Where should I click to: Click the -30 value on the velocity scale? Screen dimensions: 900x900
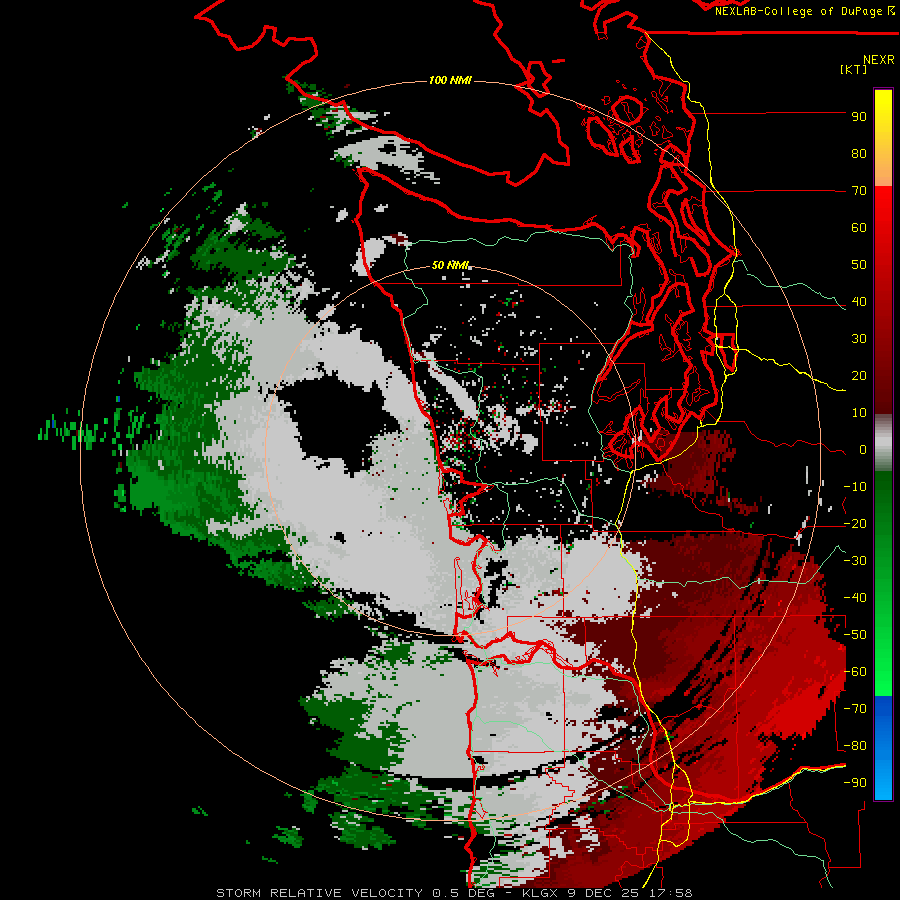[x=855, y=561]
